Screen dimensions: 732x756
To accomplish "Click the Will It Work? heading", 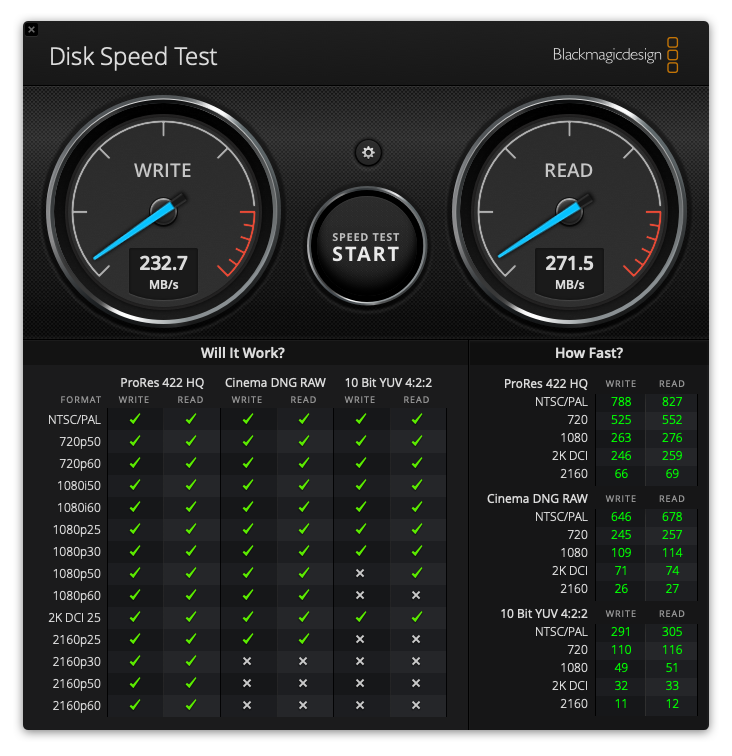I will [x=243, y=353].
